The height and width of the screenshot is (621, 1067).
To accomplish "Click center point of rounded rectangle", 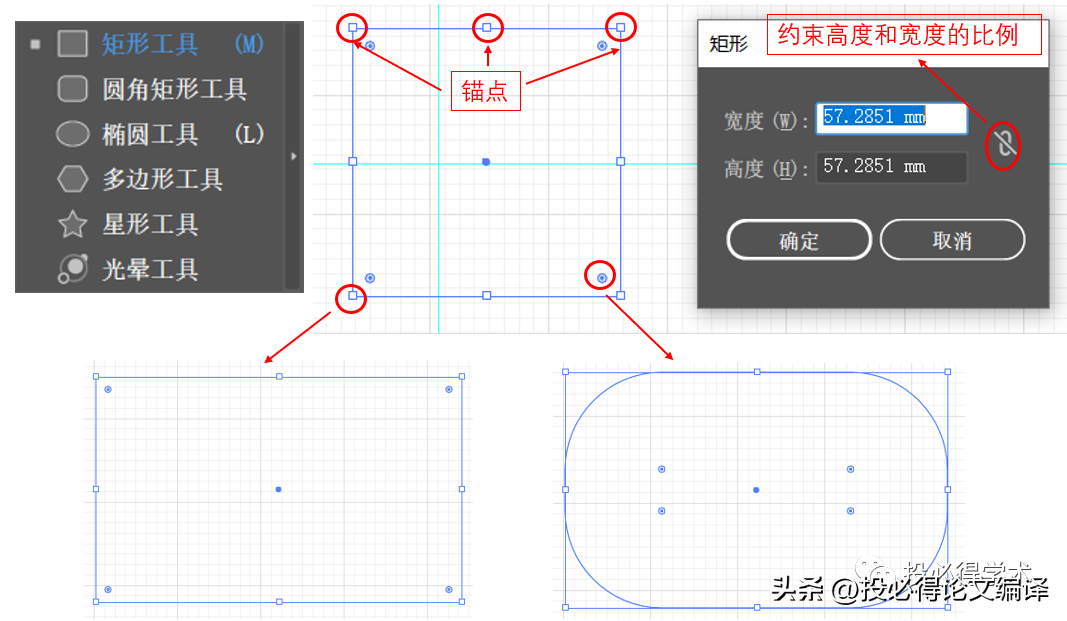I will click(756, 490).
